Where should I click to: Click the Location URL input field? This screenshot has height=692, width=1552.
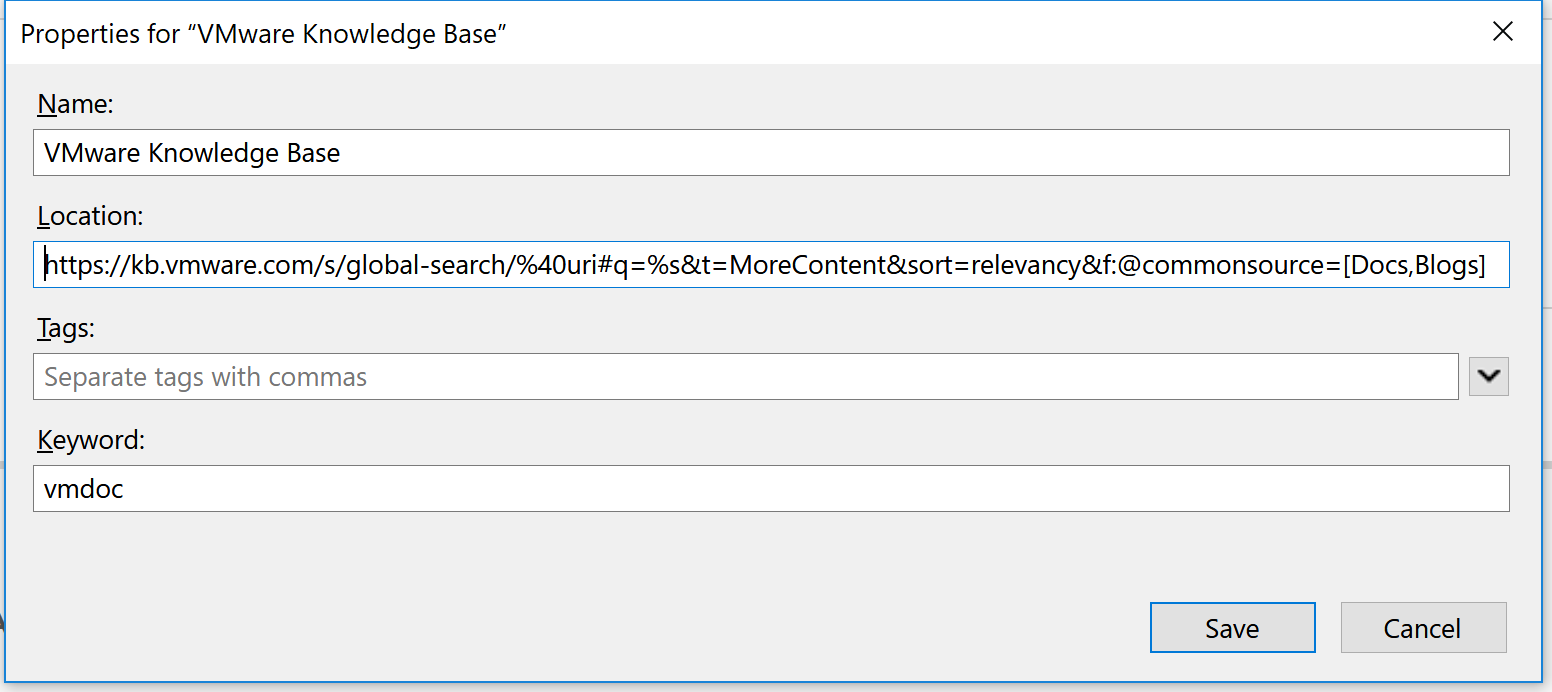click(x=771, y=265)
